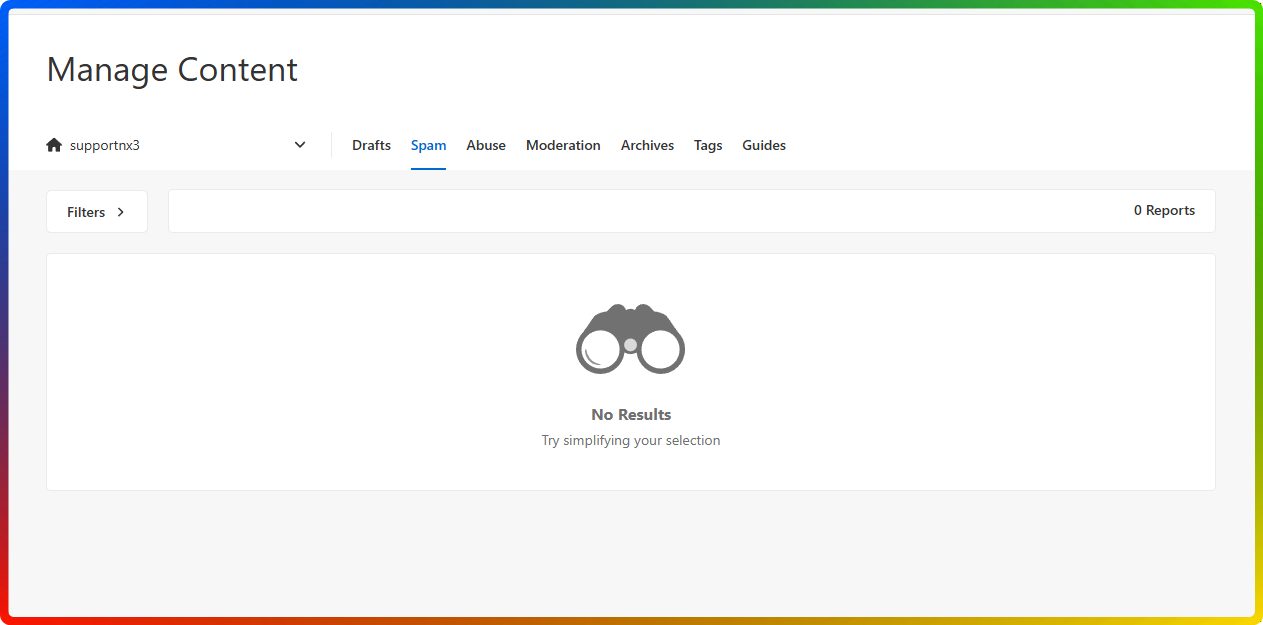The width and height of the screenshot is (1263, 625).
Task: Click the 0 Reports count
Action: click(1164, 211)
